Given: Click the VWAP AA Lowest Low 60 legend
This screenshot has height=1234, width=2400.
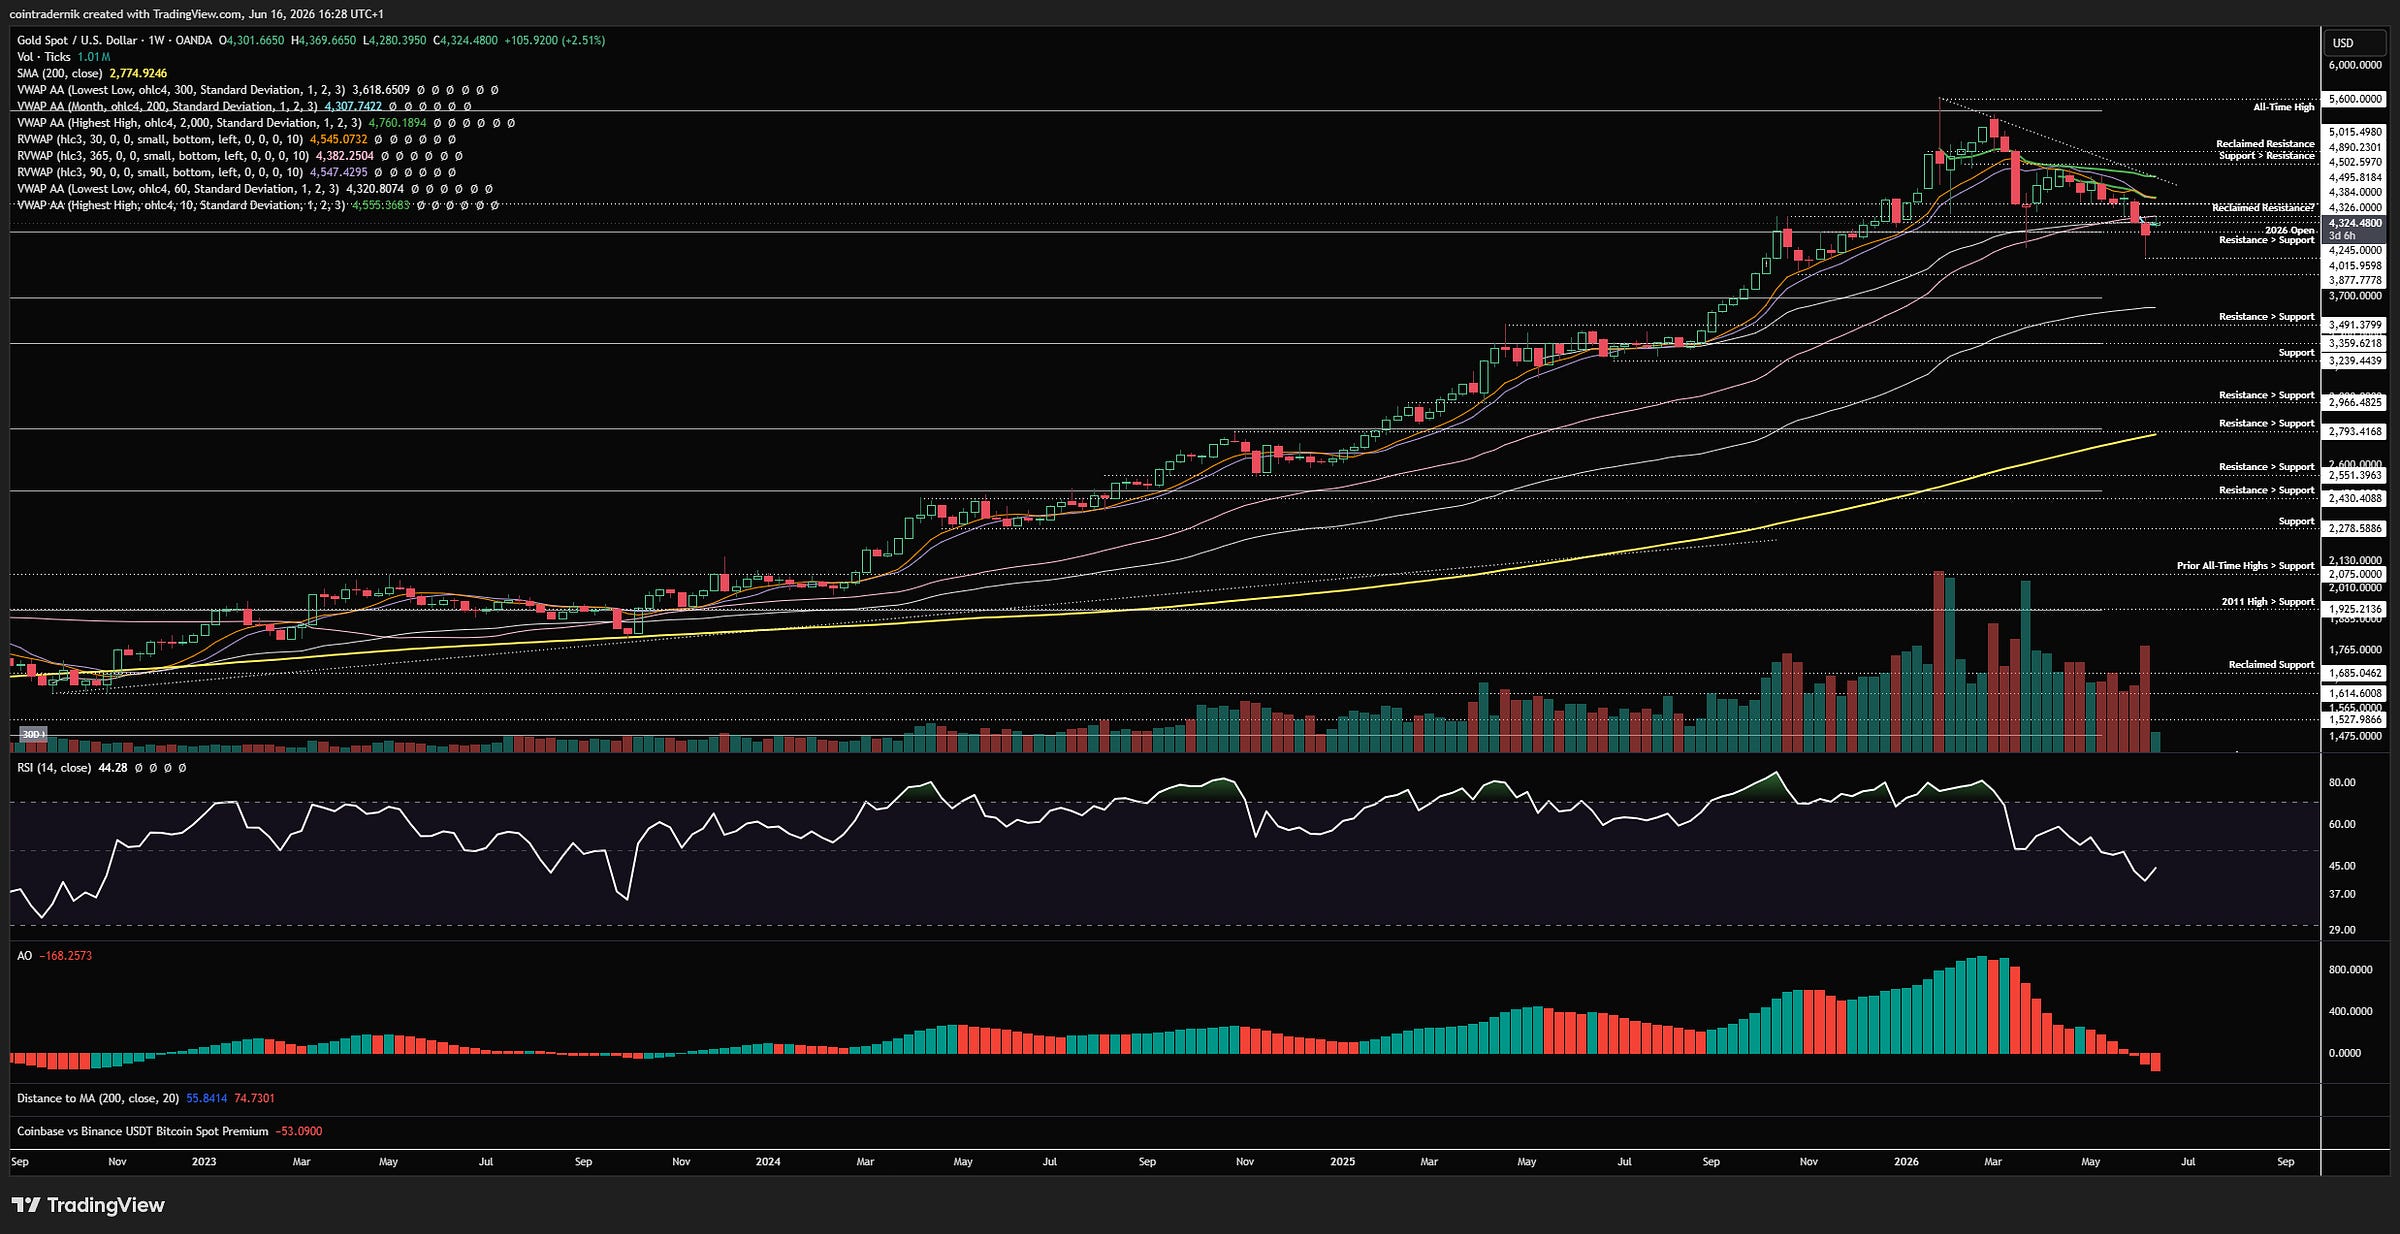Looking at the screenshot, I should [178, 189].
